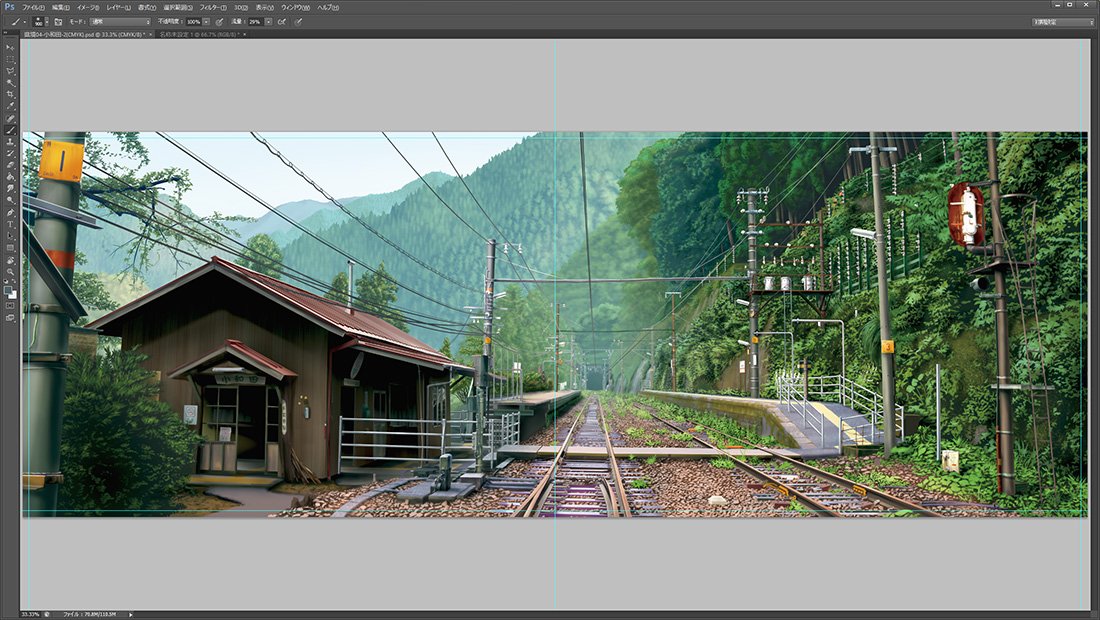
Task: Change the screen mode icon
Action: click(x=10, y=318)
